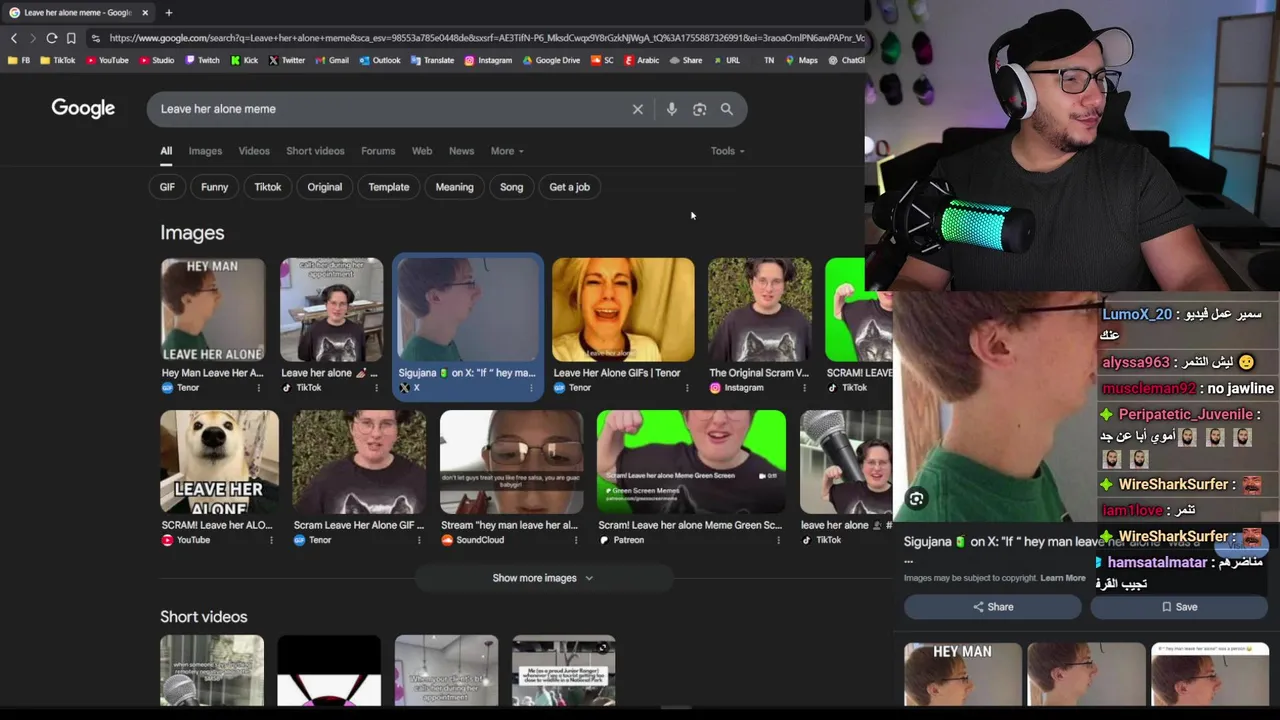Expand Show more images
This screenshot has width=1280, height=720.
click(x=543, y=578)
